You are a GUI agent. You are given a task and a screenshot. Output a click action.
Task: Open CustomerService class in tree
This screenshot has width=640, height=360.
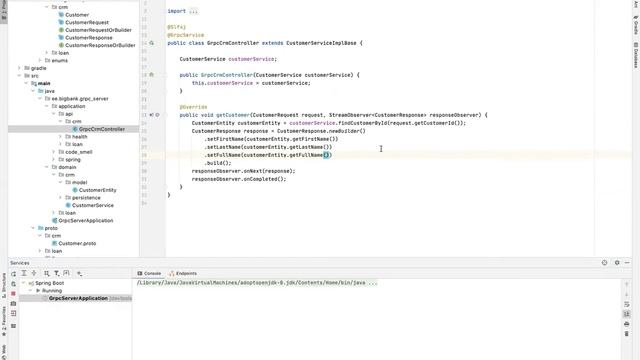click(x=93, y=205)
